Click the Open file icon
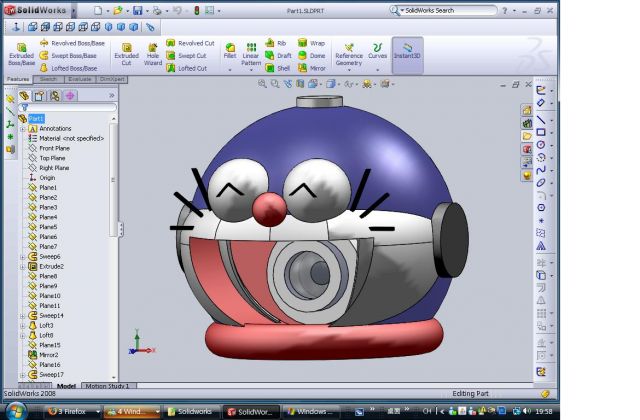 pos(118,11)
